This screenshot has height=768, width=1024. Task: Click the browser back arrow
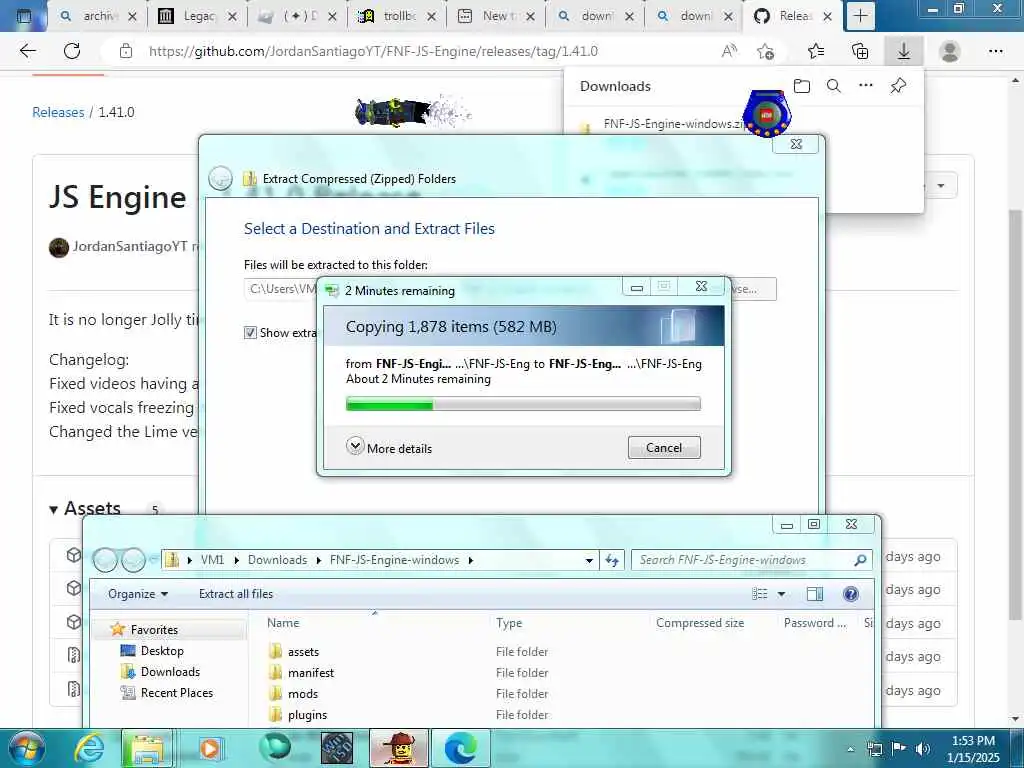pos(27,51)
